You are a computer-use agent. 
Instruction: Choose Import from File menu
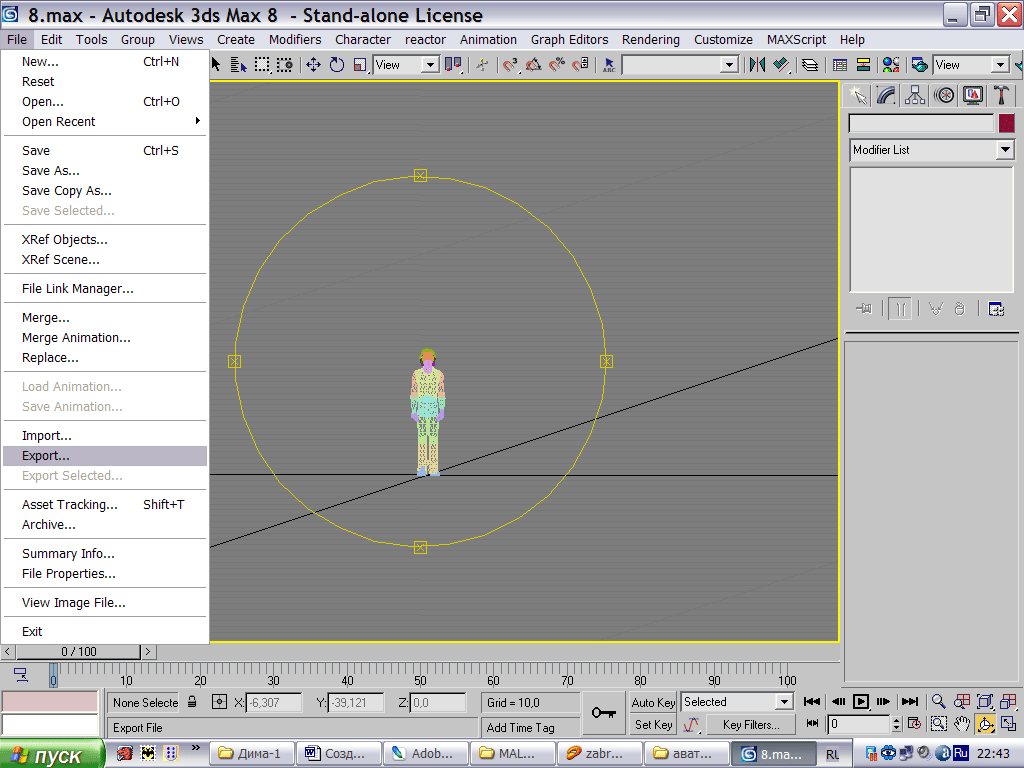[104, 436]
